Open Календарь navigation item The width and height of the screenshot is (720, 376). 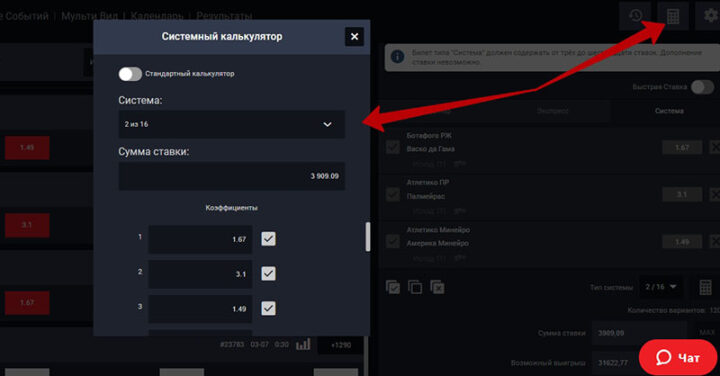[157, 16]
